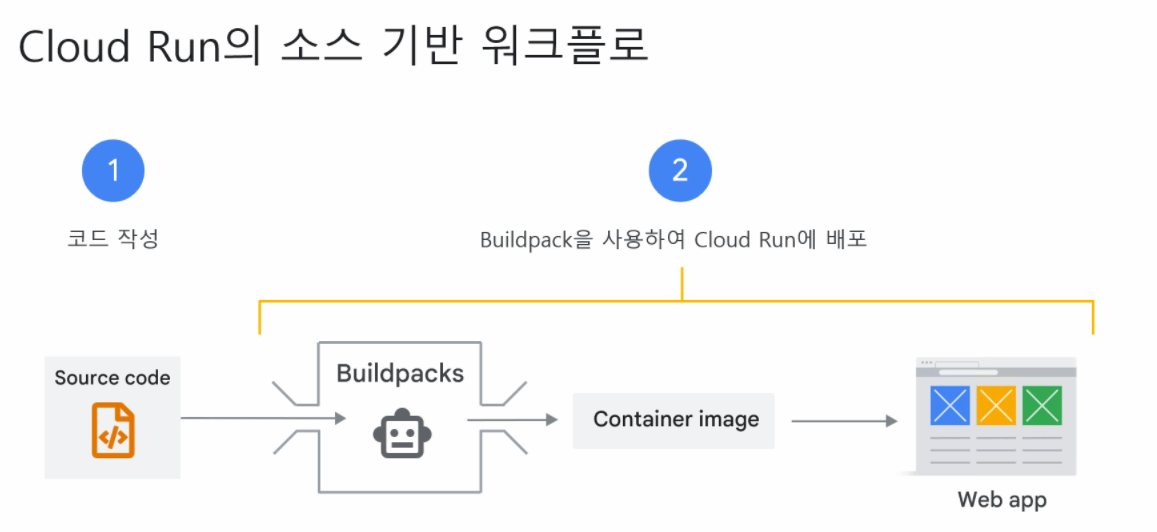Click the arrow from Source code to Buildpacks

click(x=263, y=418)
